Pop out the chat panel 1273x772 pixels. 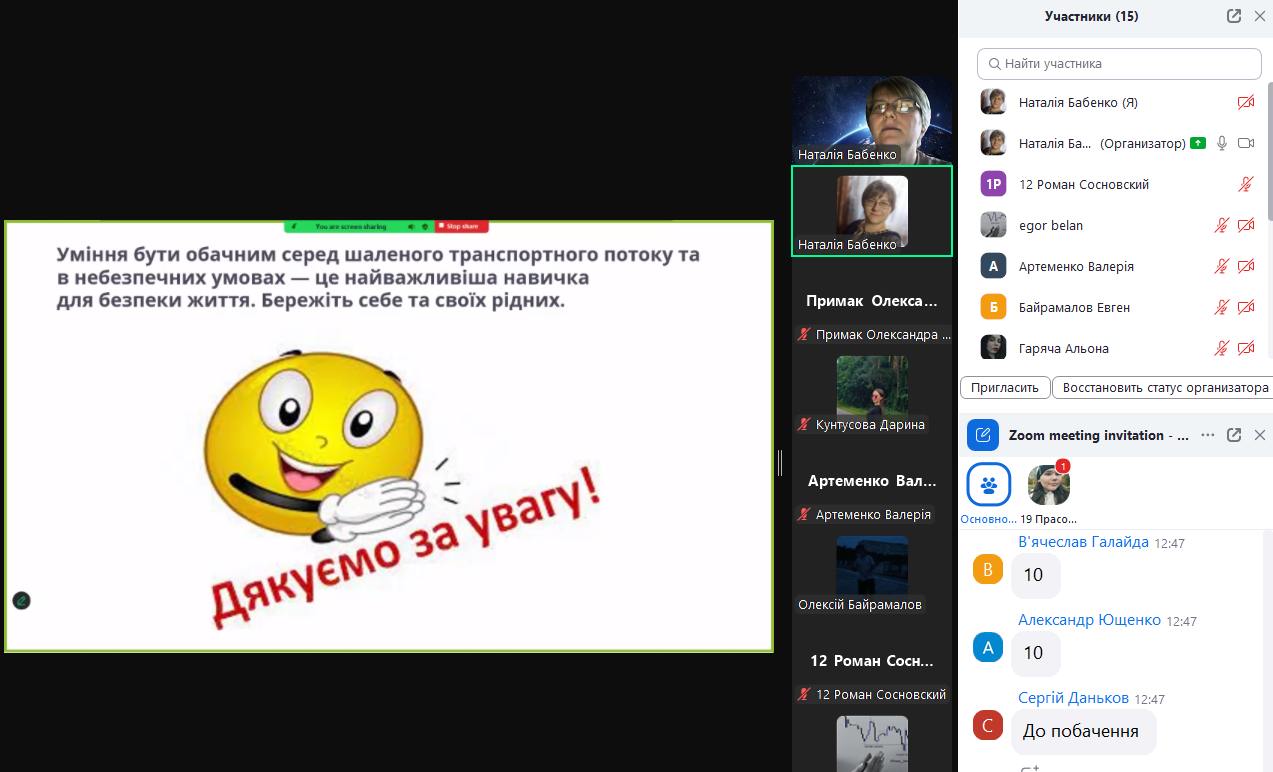point(1234,435)
